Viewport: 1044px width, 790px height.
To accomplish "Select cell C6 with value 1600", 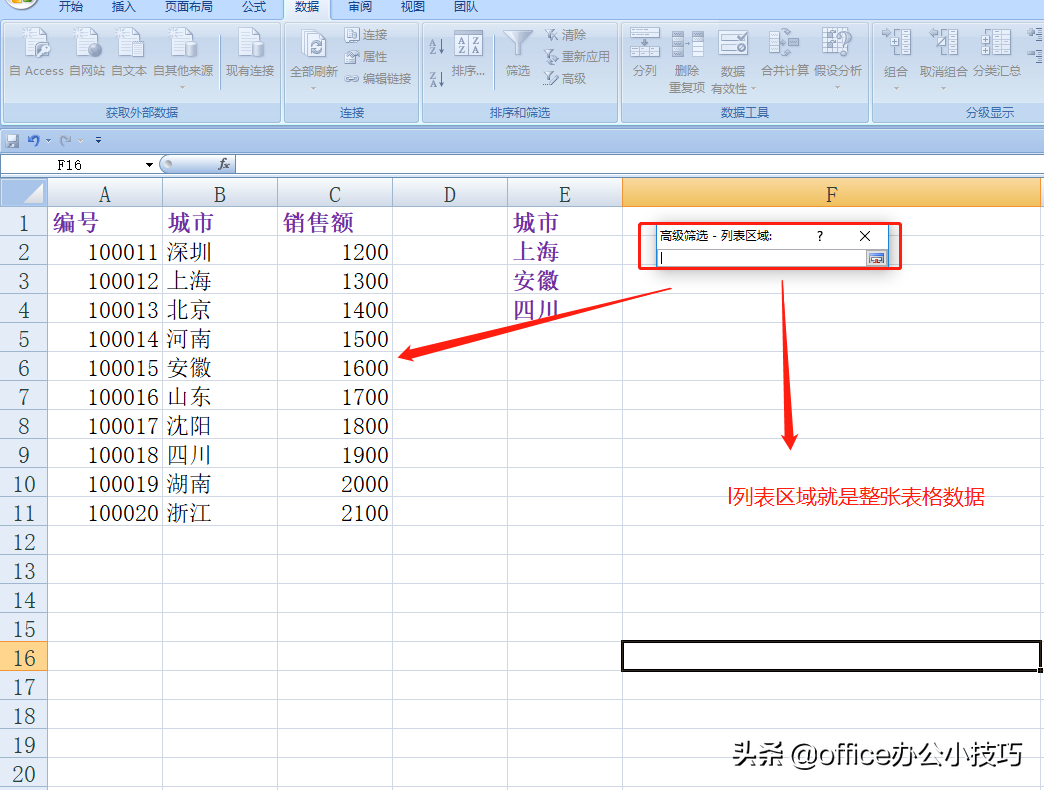I will (335, 368).
